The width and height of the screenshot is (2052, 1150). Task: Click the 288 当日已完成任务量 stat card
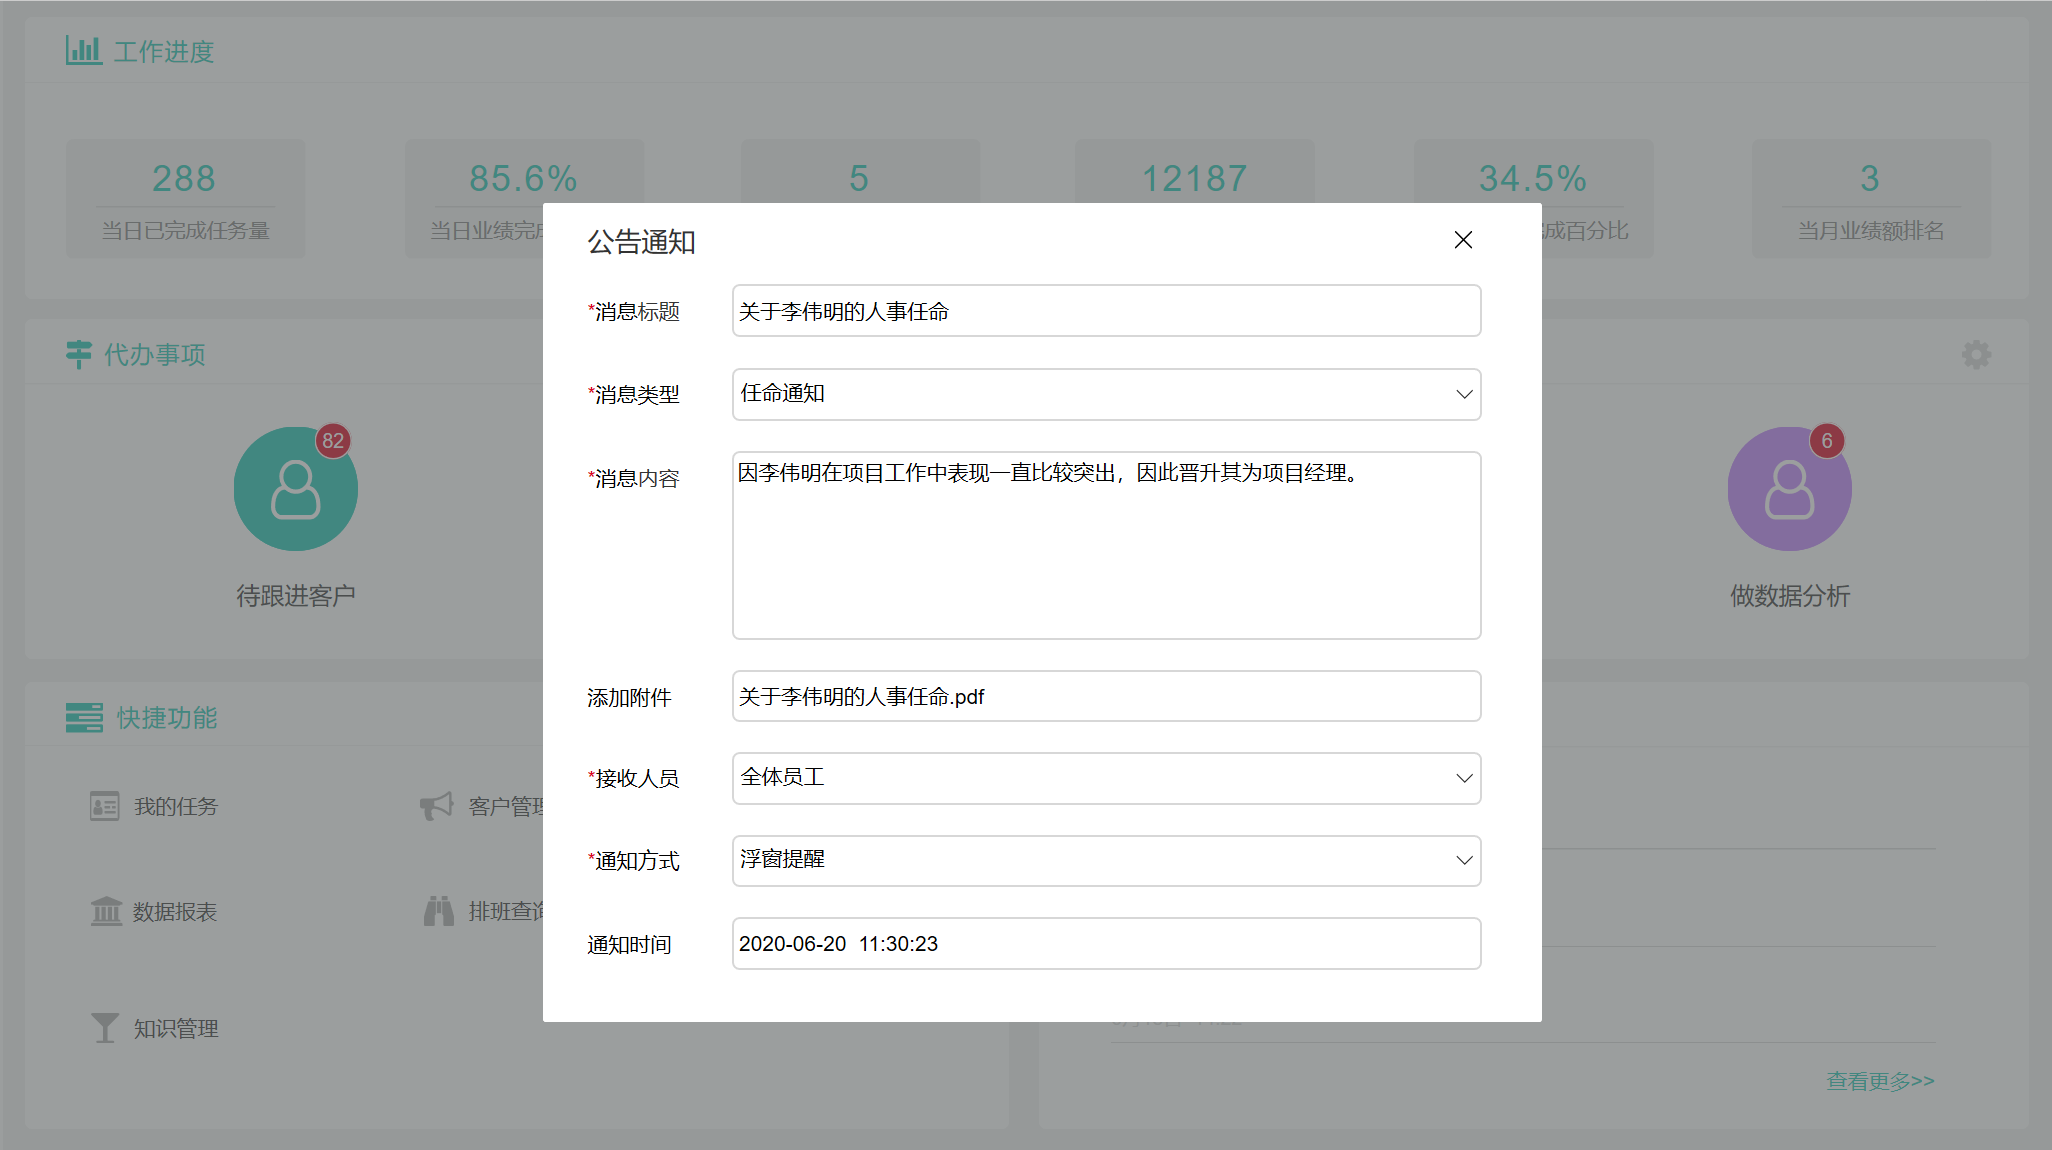click(186, 199)
